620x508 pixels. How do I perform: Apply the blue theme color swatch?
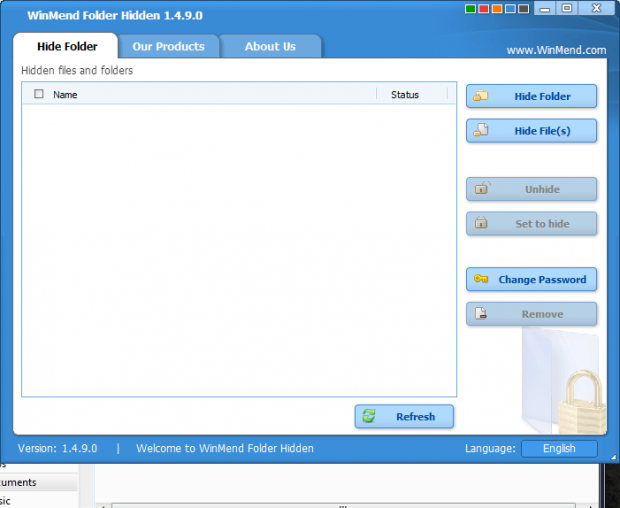510,9
